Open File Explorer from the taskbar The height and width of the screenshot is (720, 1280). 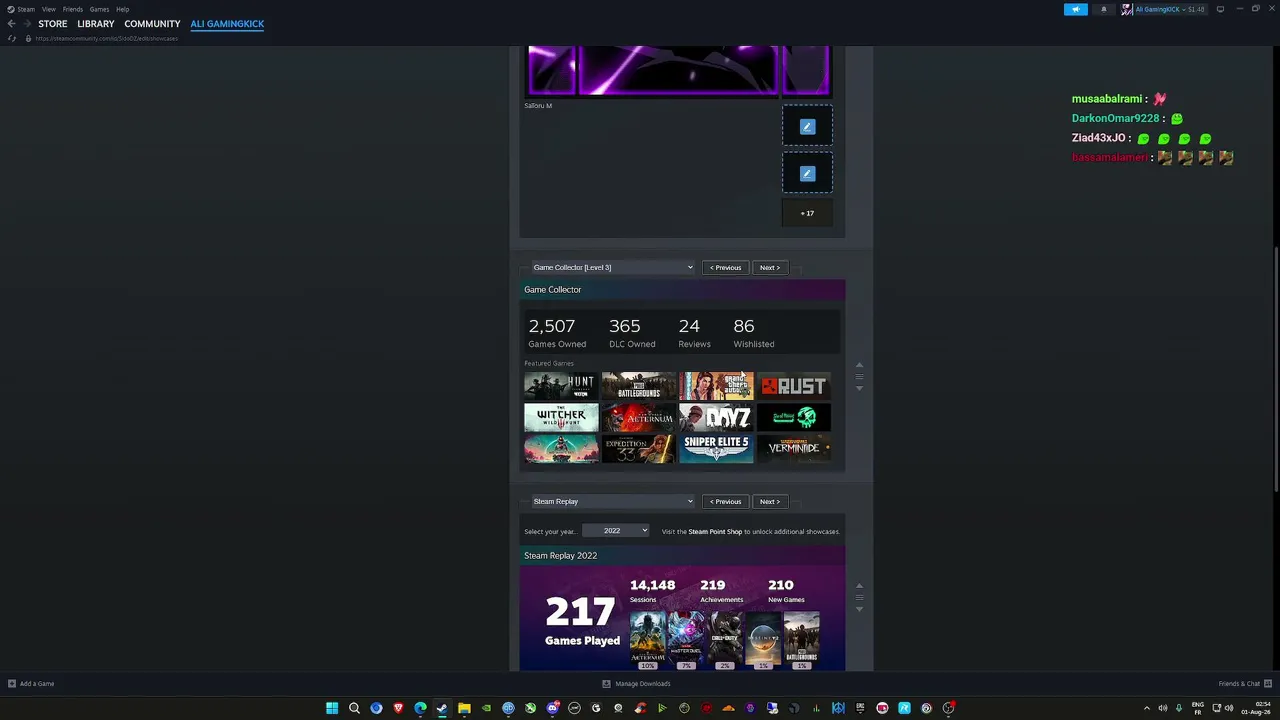(464, 708)
